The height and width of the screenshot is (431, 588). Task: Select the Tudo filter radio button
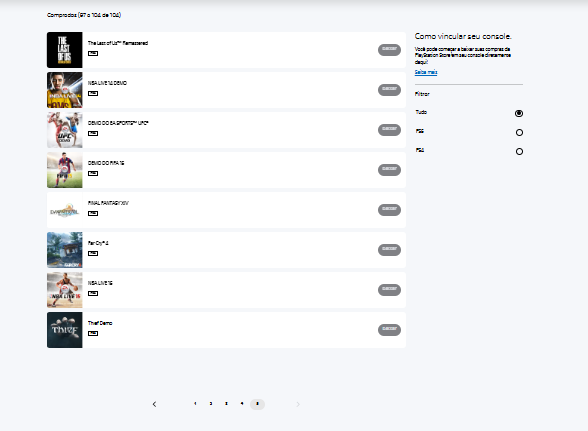[x=519, y=113]
